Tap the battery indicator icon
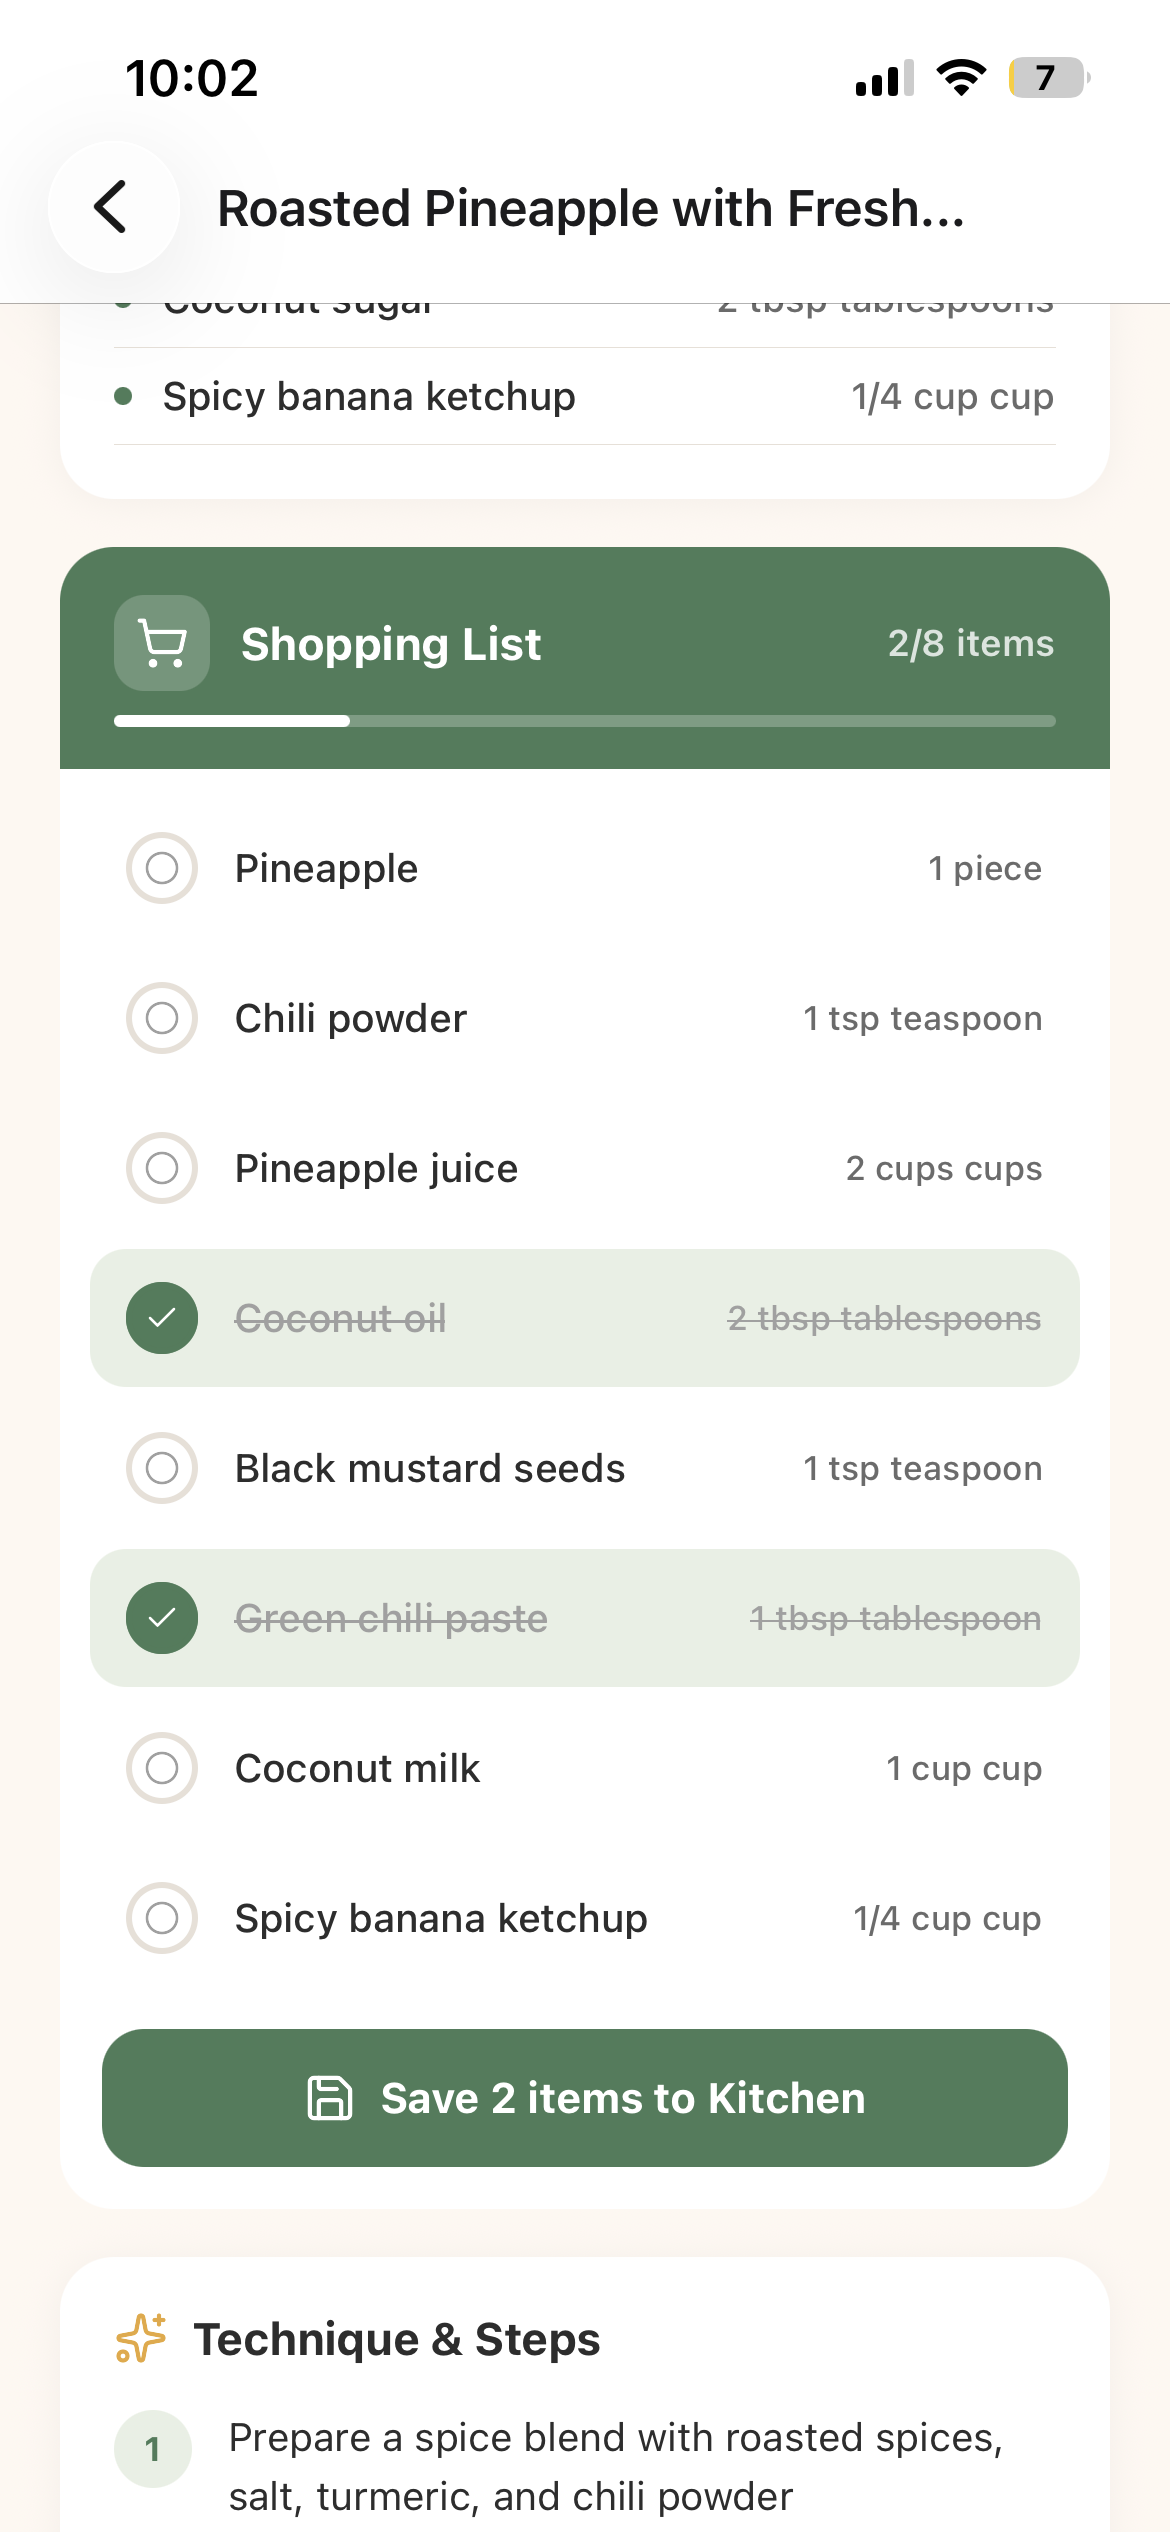Image resolution: width=1170 pixels, height=2532 pixels. click(1048, 77)
